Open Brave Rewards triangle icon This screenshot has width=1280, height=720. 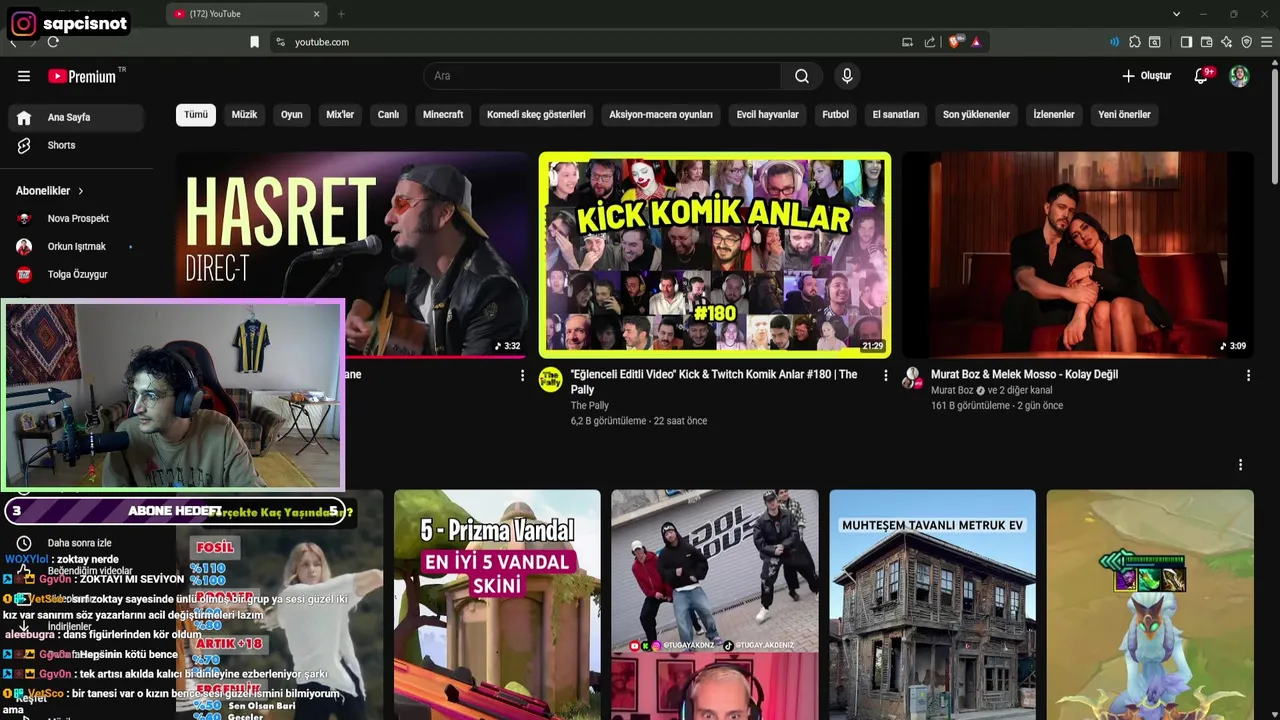tap(976, 42)
